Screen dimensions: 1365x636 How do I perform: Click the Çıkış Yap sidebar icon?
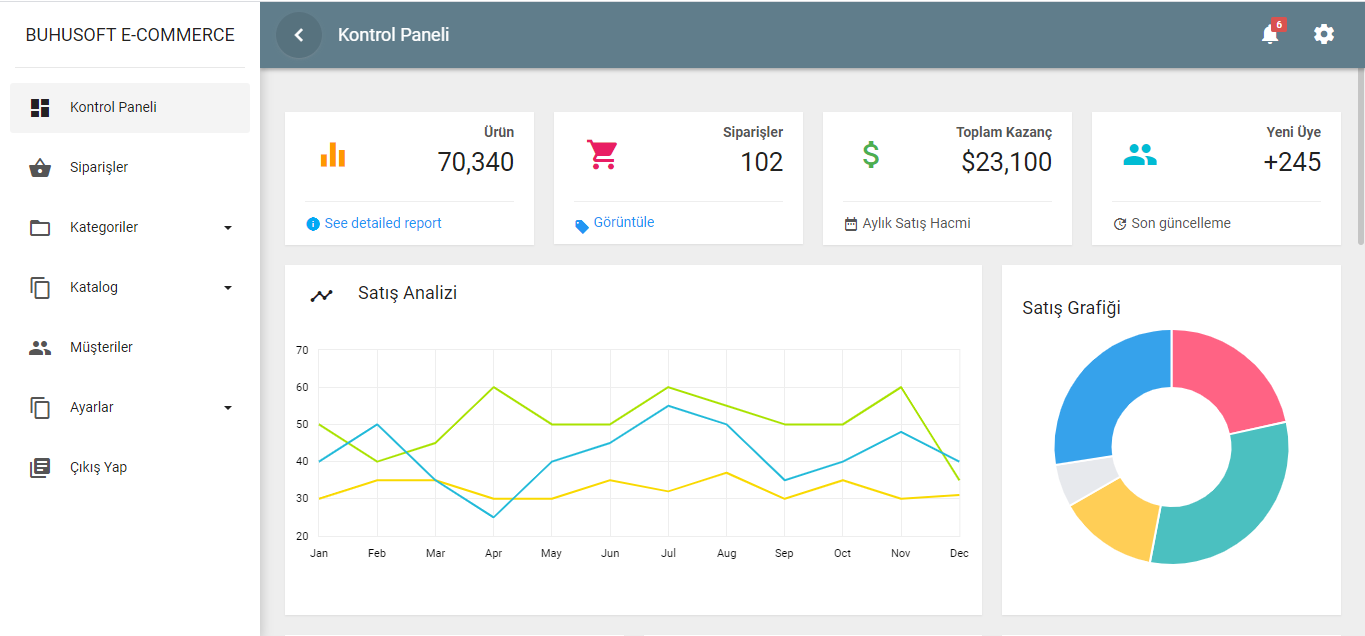pyautogui.click(x=40, y=468)
